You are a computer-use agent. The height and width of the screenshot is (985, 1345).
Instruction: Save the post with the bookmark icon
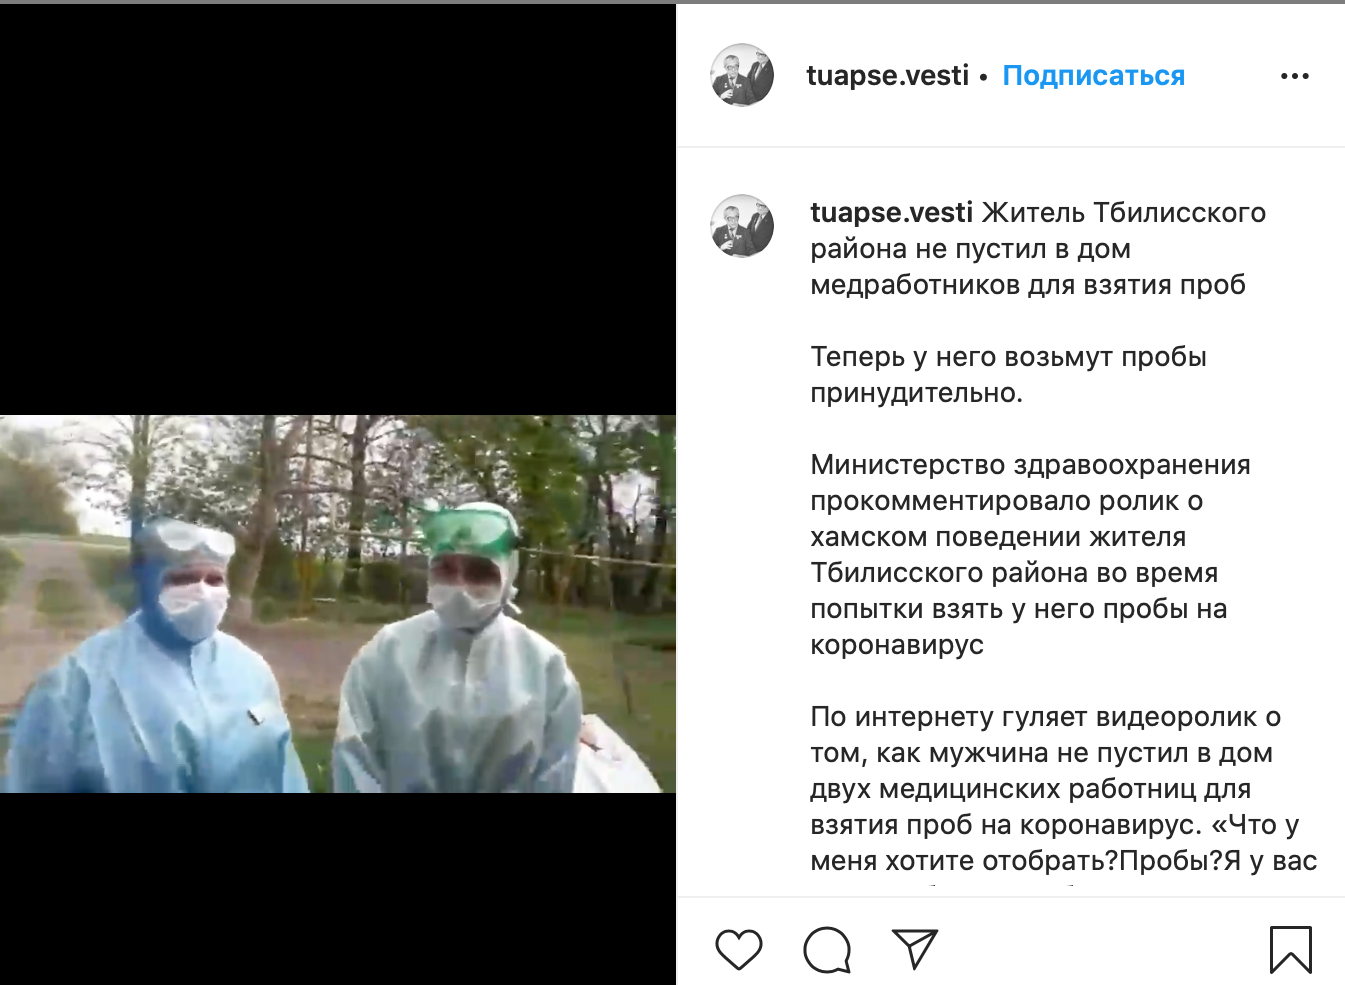pyautogui.click(x=1291, y=949)
